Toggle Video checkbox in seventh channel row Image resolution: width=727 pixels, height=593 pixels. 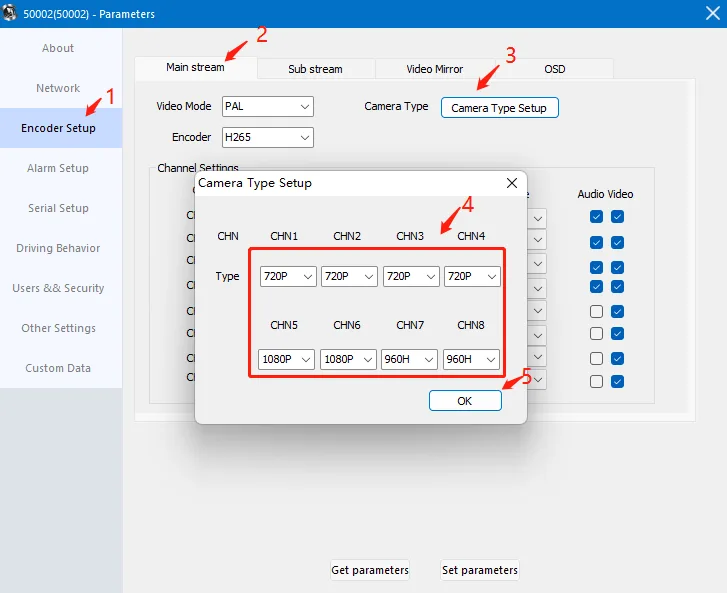[617, 358]
